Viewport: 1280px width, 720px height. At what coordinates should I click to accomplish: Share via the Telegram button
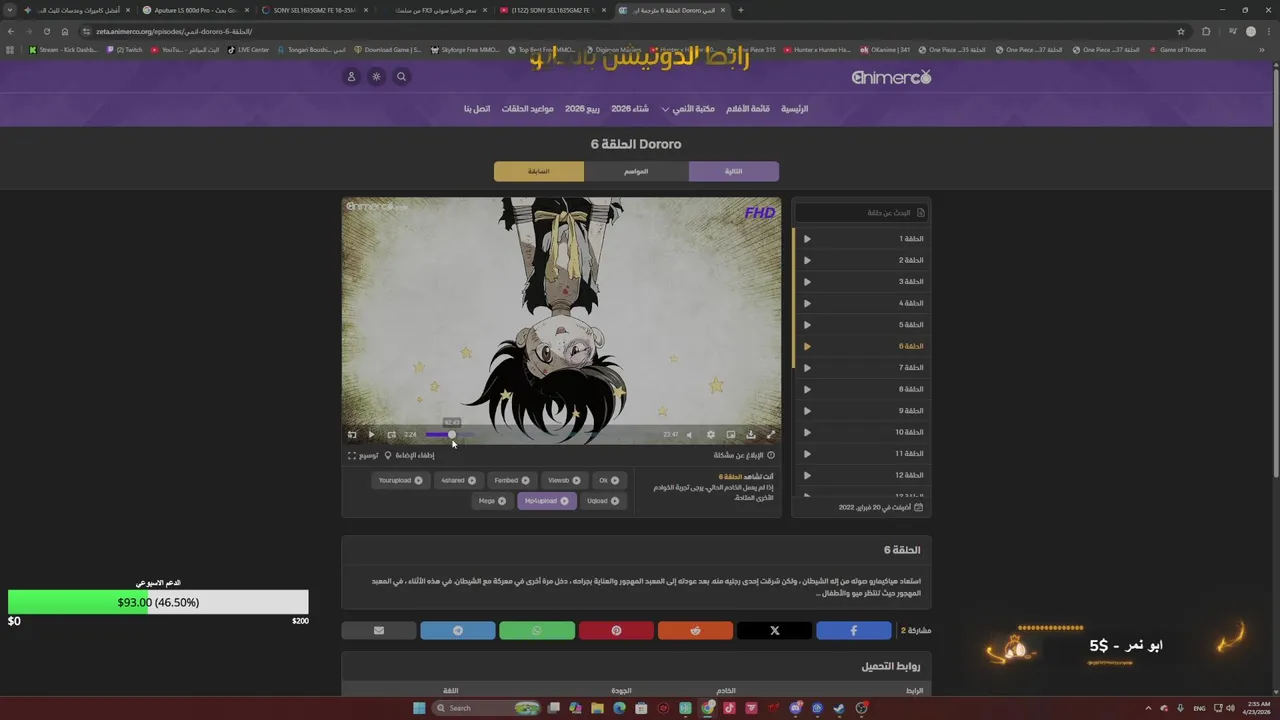click(458, 631)
